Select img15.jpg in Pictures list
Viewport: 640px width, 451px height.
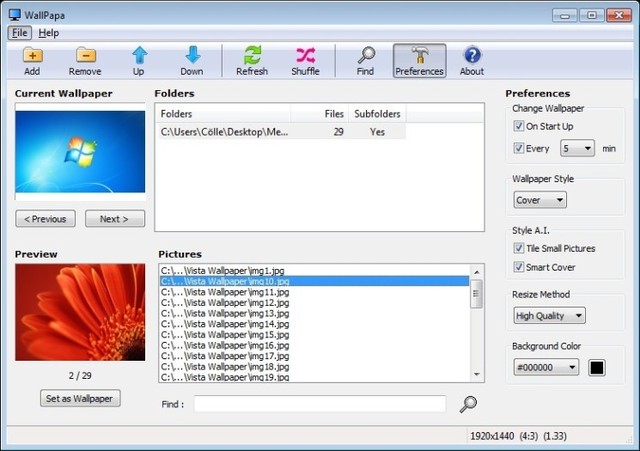[x=314, y=334]
